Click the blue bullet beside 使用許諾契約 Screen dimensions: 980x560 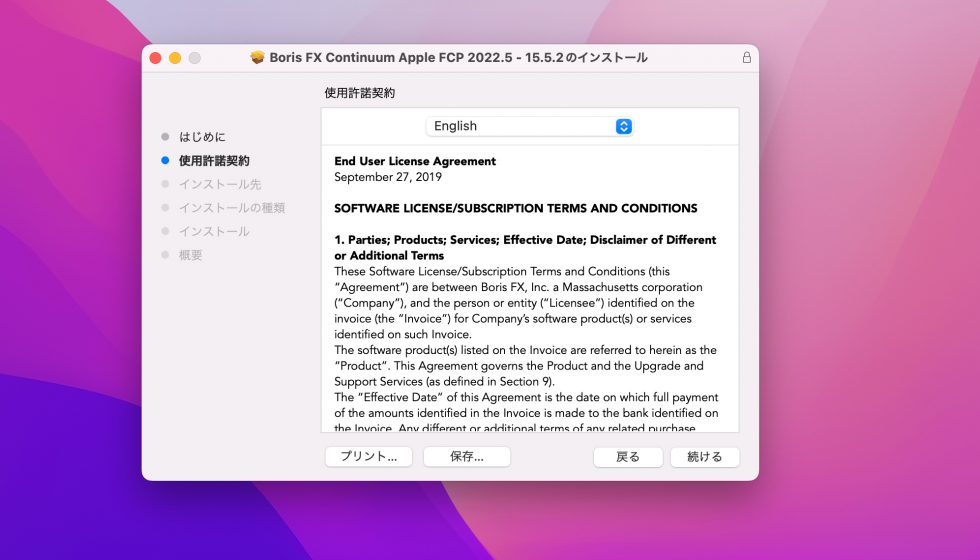click(165, 161)
